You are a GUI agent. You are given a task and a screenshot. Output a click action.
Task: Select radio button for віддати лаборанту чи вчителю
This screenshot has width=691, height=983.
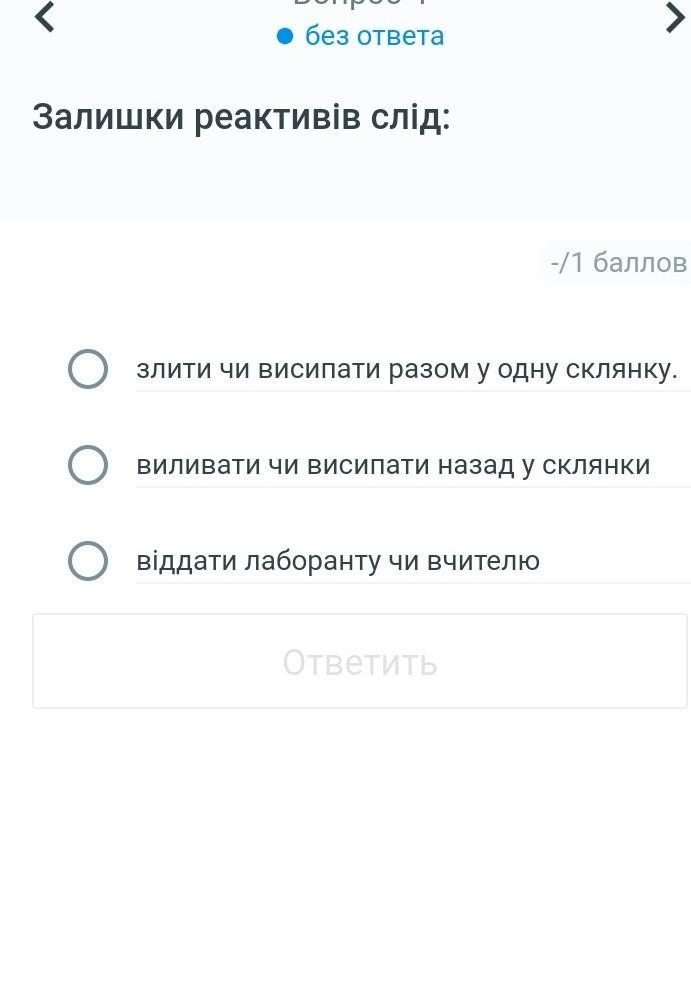pyautogui.click(x=88, y=561)
